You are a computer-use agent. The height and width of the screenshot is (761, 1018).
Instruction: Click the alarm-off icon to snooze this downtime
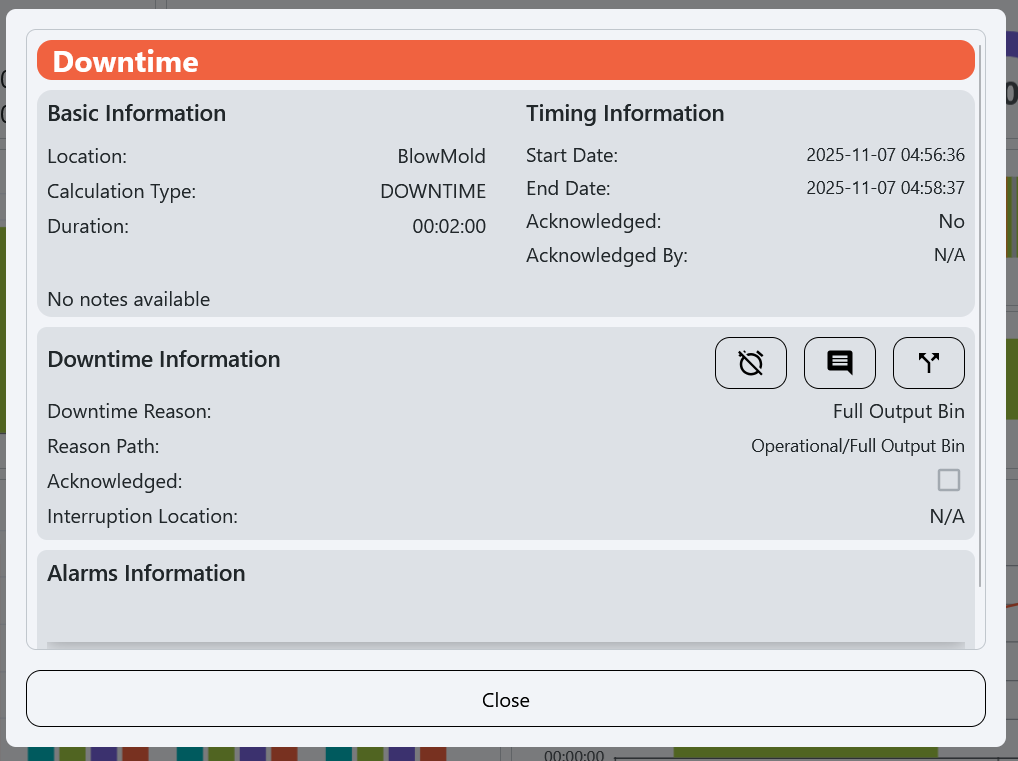coord(750,362)
